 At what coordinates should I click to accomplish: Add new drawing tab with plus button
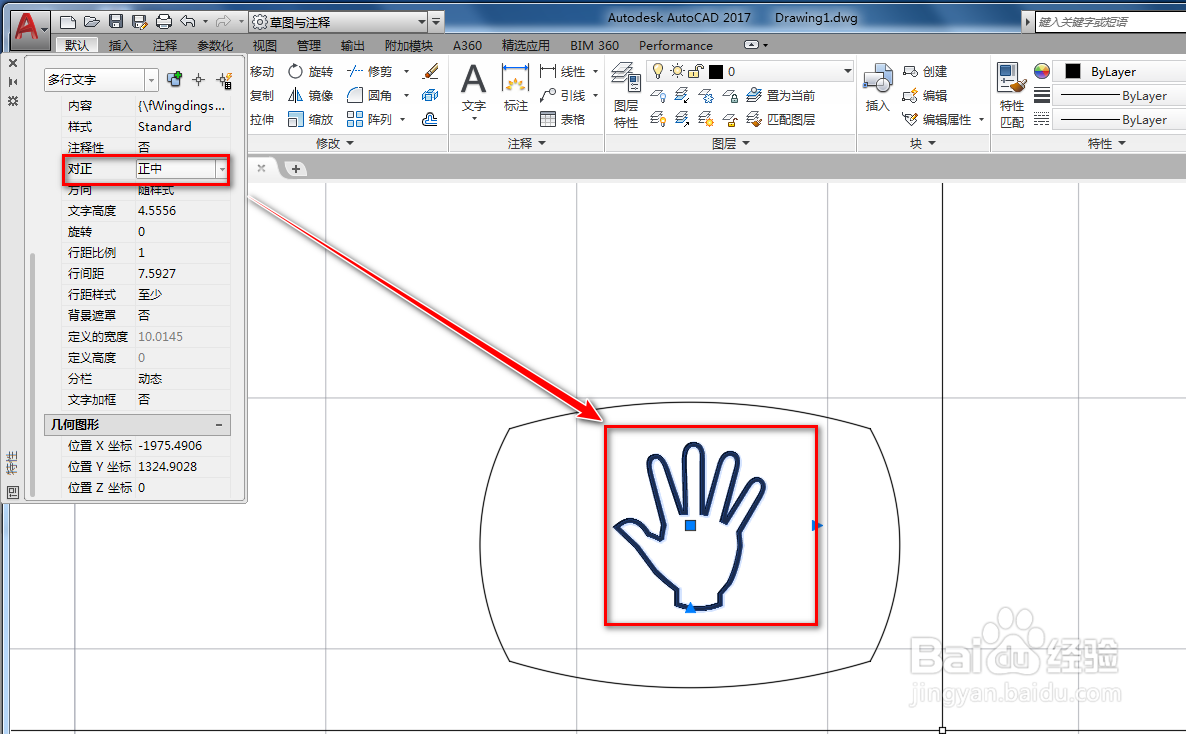296,169
